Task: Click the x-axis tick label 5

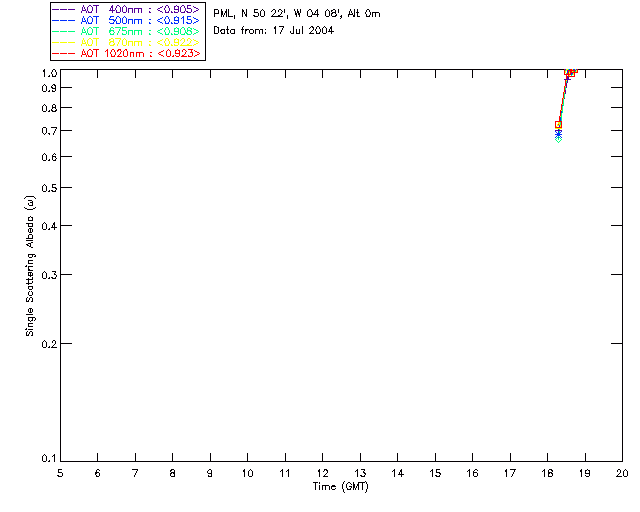Action: (x=60, y=473)
